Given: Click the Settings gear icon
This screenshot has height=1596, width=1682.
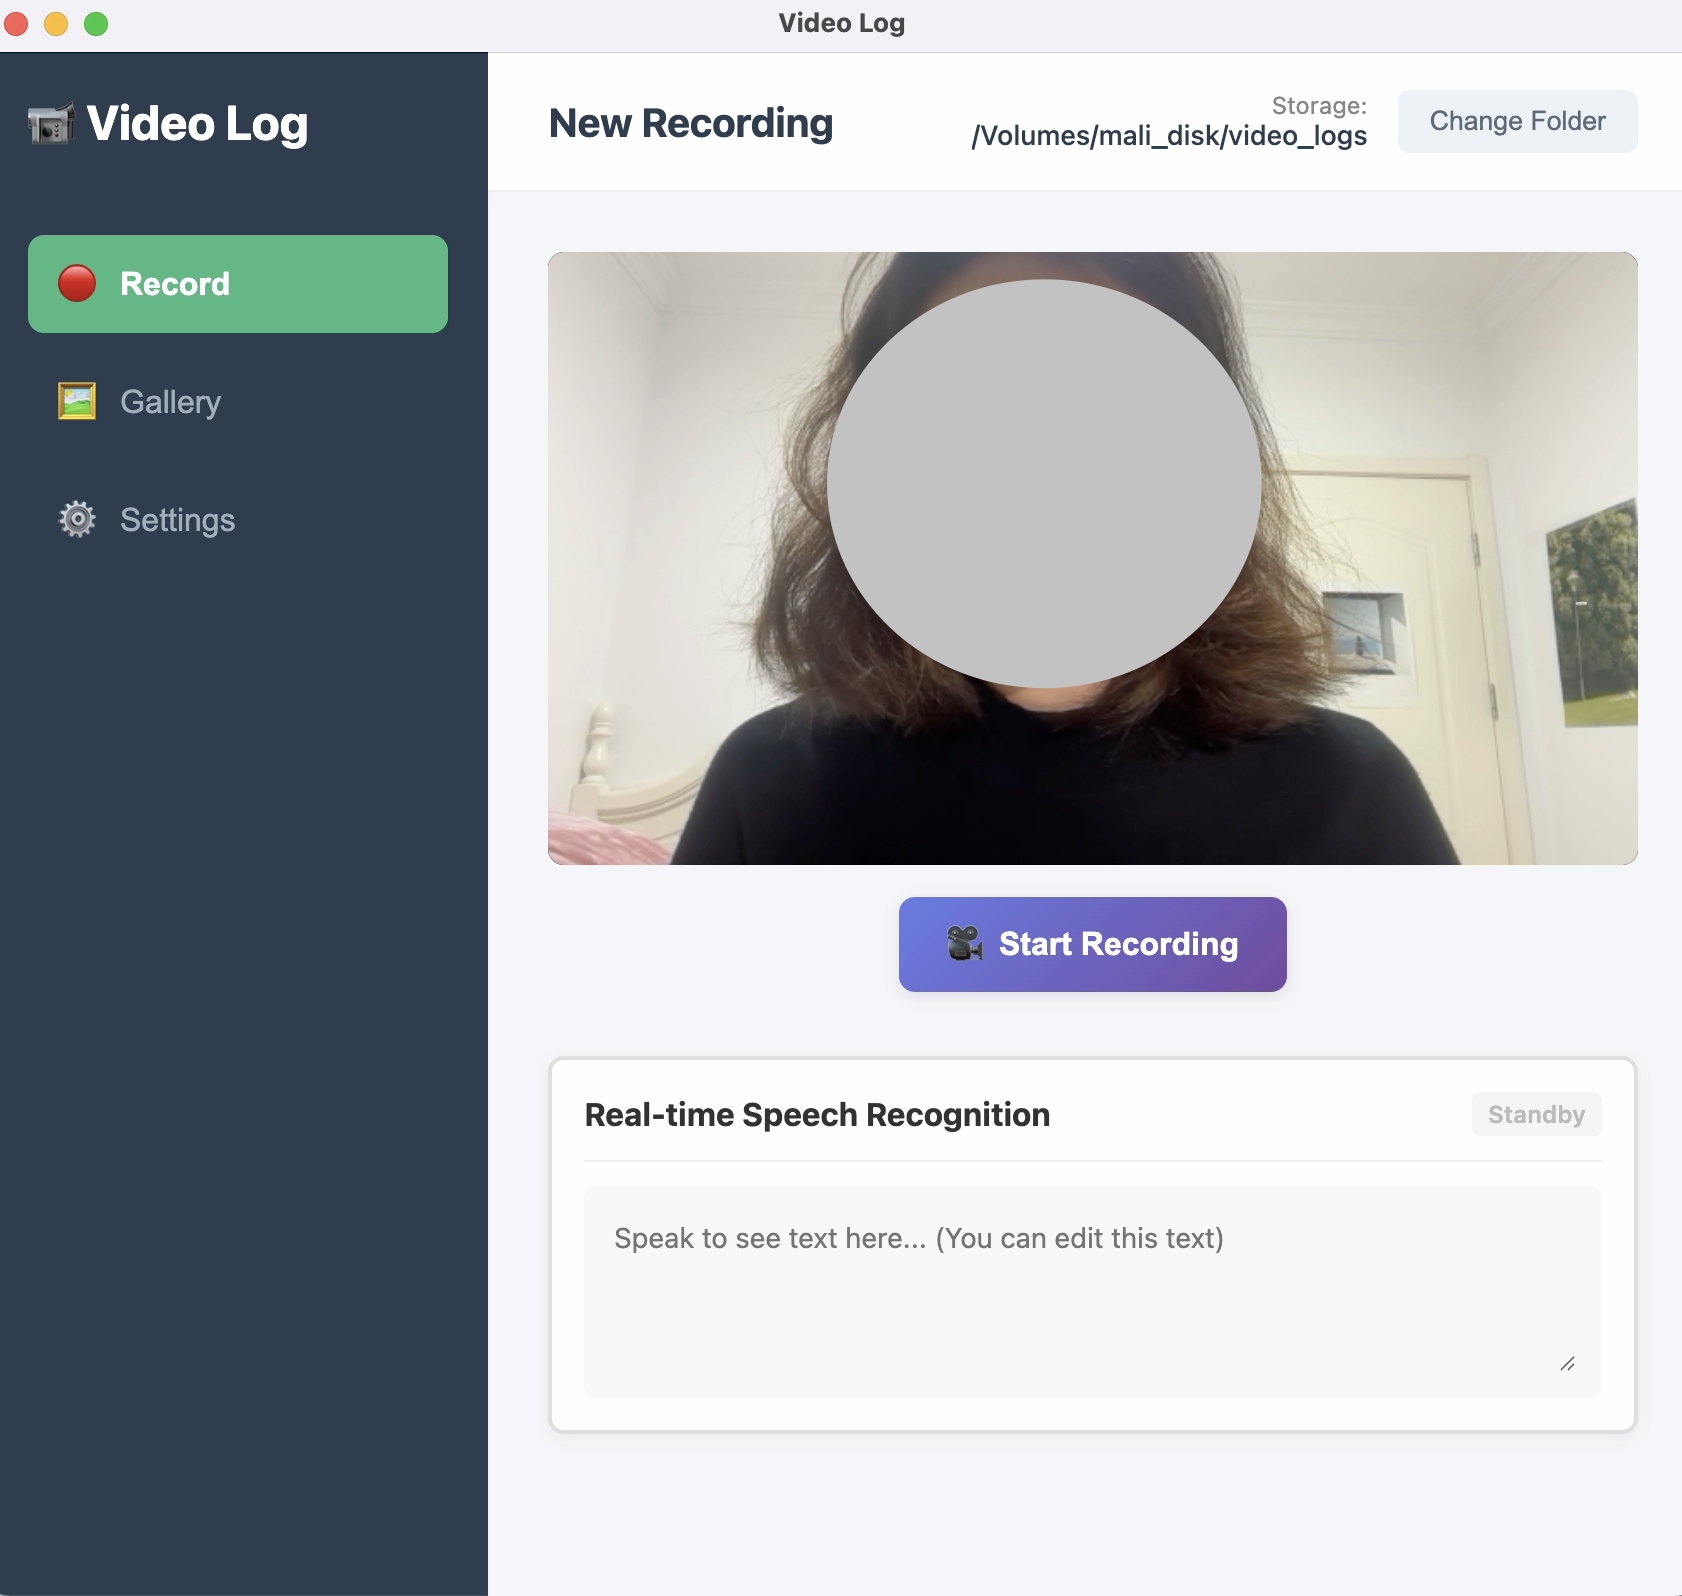Looking at the screenshot, I should [x=76, y=518].
